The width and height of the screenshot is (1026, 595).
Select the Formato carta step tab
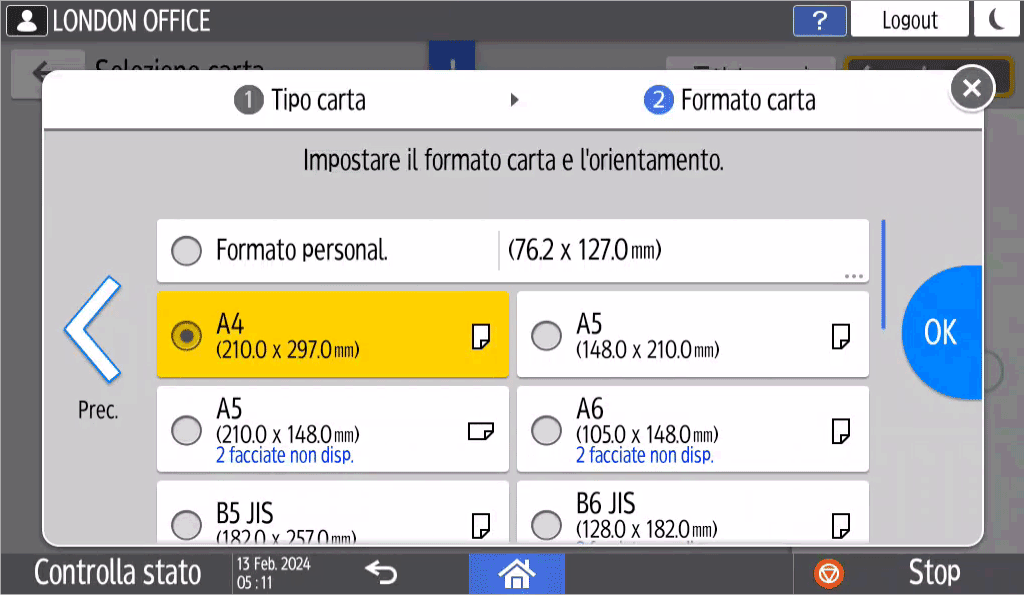click(x=730, y=100)
